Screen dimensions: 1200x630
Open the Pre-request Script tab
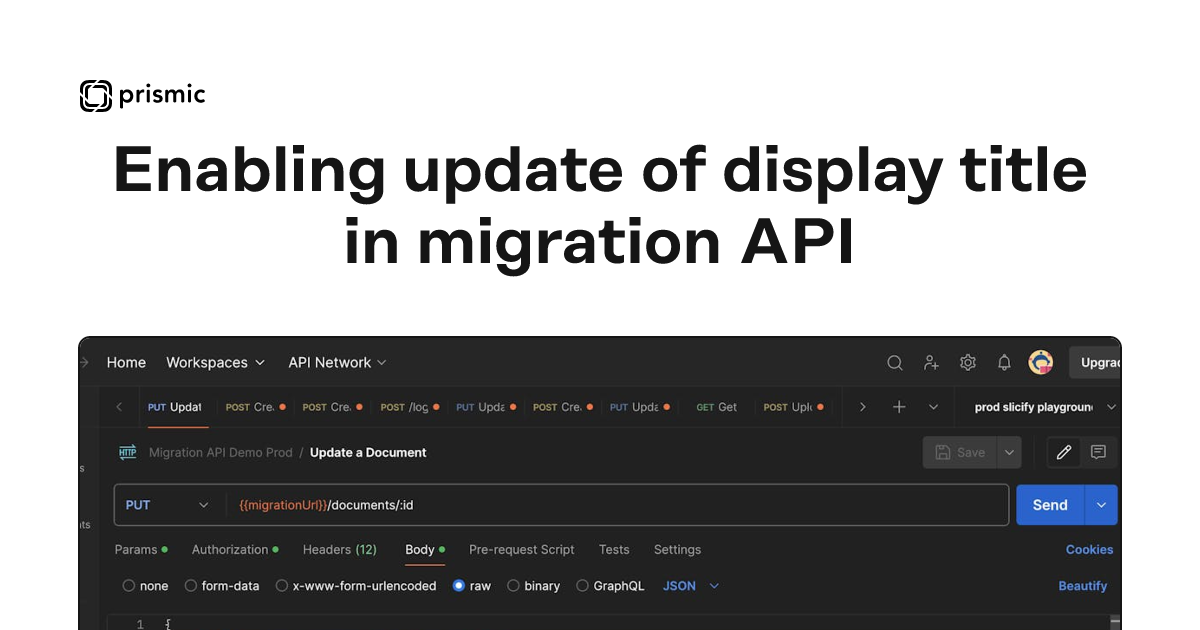521,550
